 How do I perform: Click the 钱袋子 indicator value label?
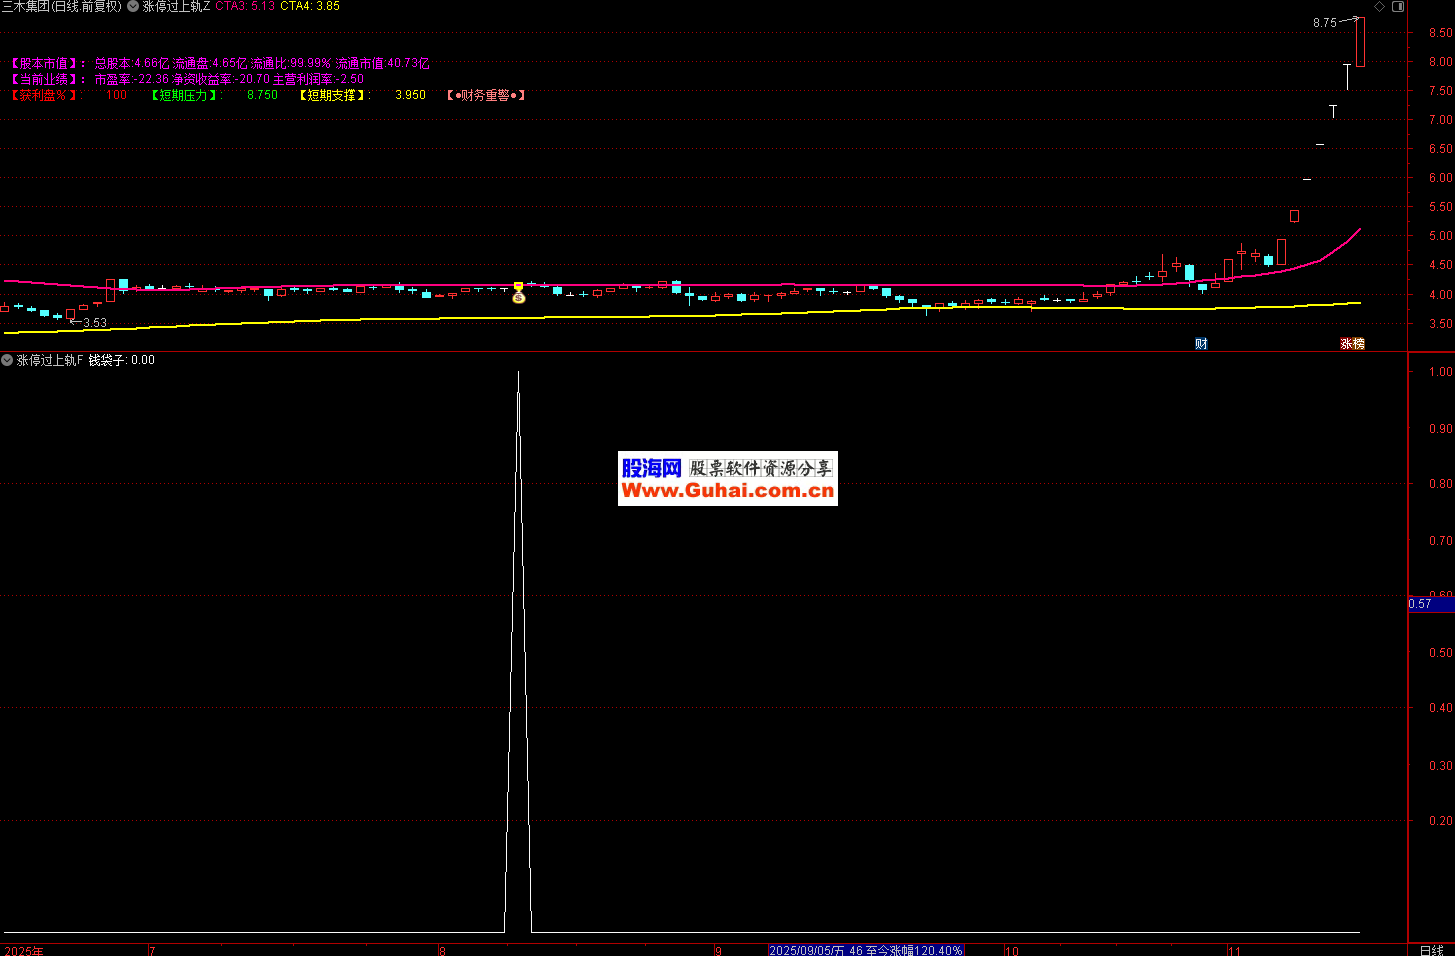[x=121, y=360]
